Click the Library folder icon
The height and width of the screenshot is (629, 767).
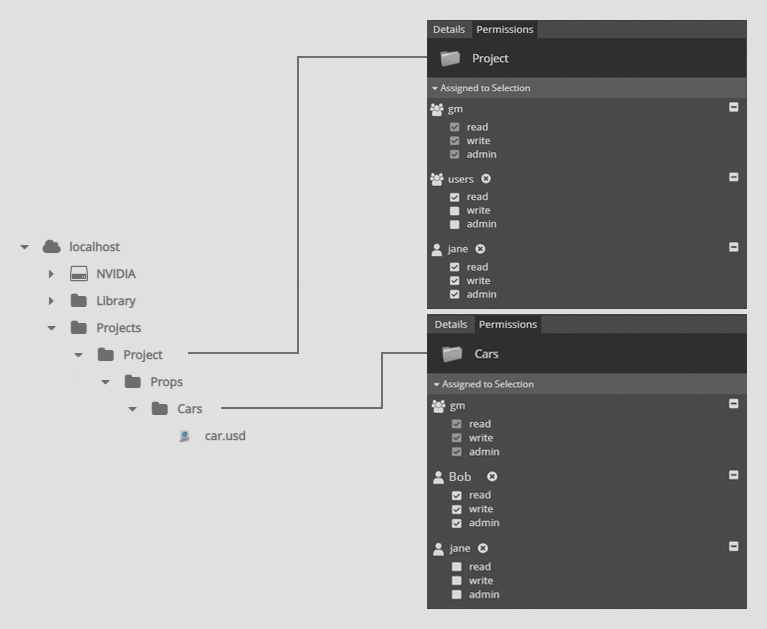coord(79,300)
